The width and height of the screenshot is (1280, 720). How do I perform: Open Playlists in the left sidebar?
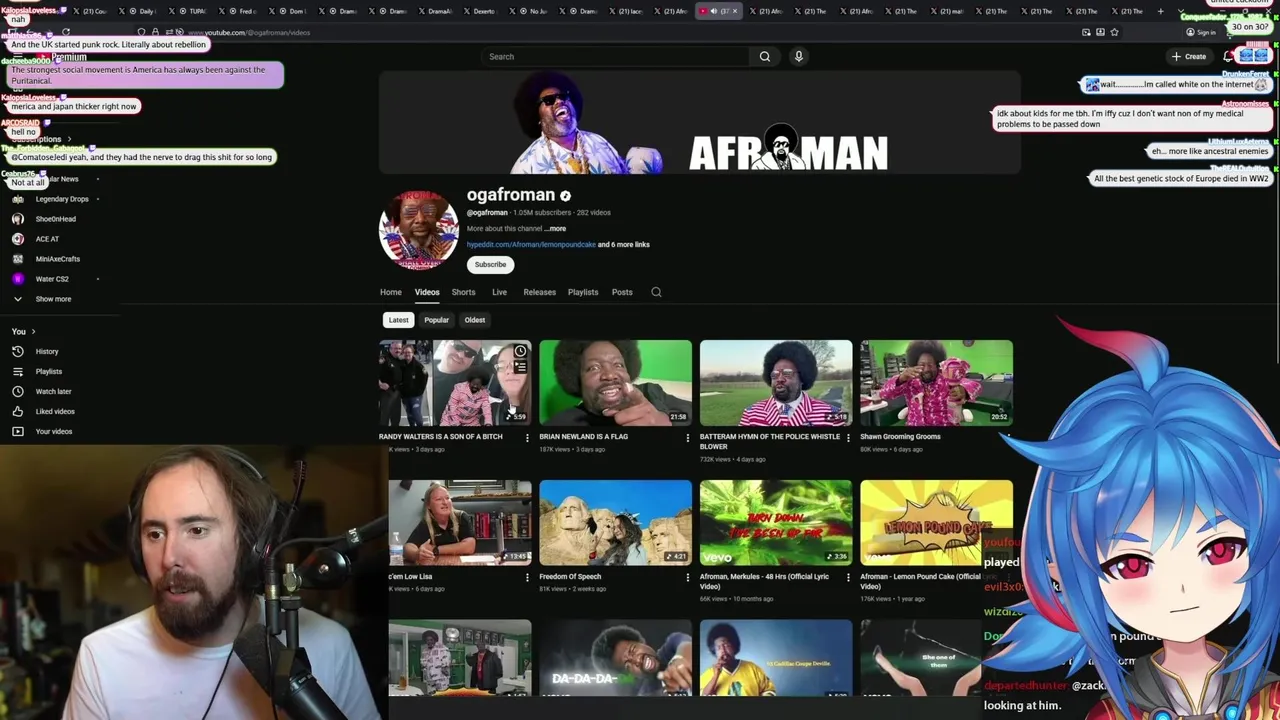coord(48,371)
